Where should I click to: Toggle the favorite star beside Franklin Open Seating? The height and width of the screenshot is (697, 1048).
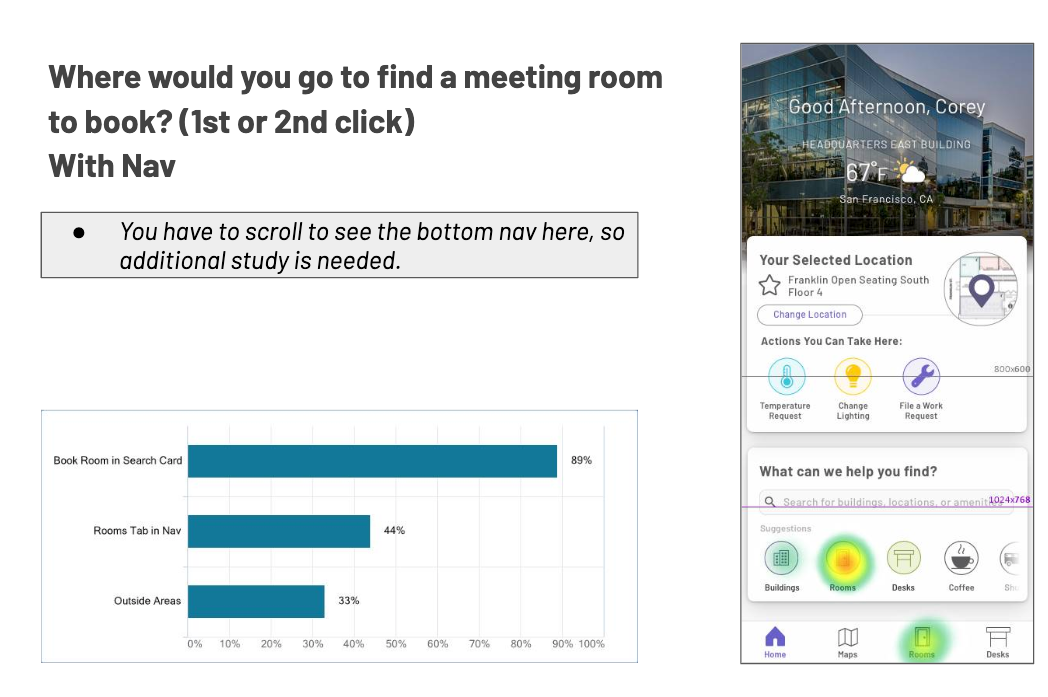point(769,286)
